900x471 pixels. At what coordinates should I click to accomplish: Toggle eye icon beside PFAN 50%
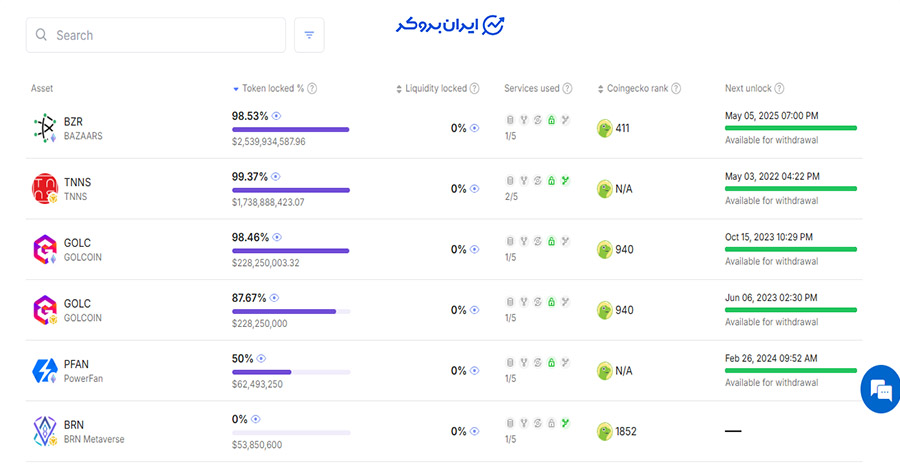262,358
